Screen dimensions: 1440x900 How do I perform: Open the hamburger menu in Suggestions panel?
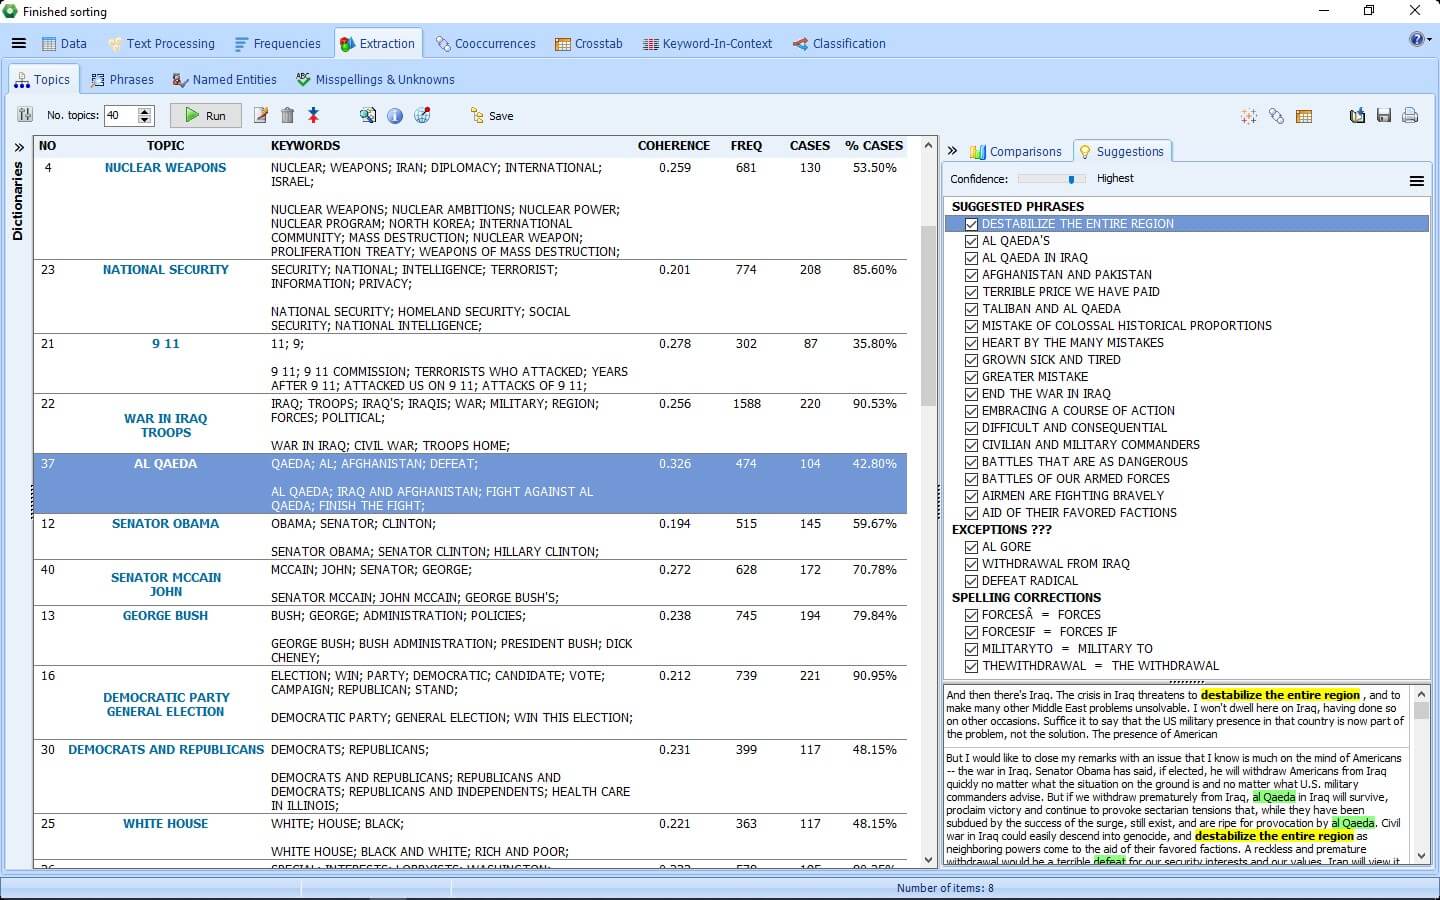pyautogui.click(x=1416, y=181)
